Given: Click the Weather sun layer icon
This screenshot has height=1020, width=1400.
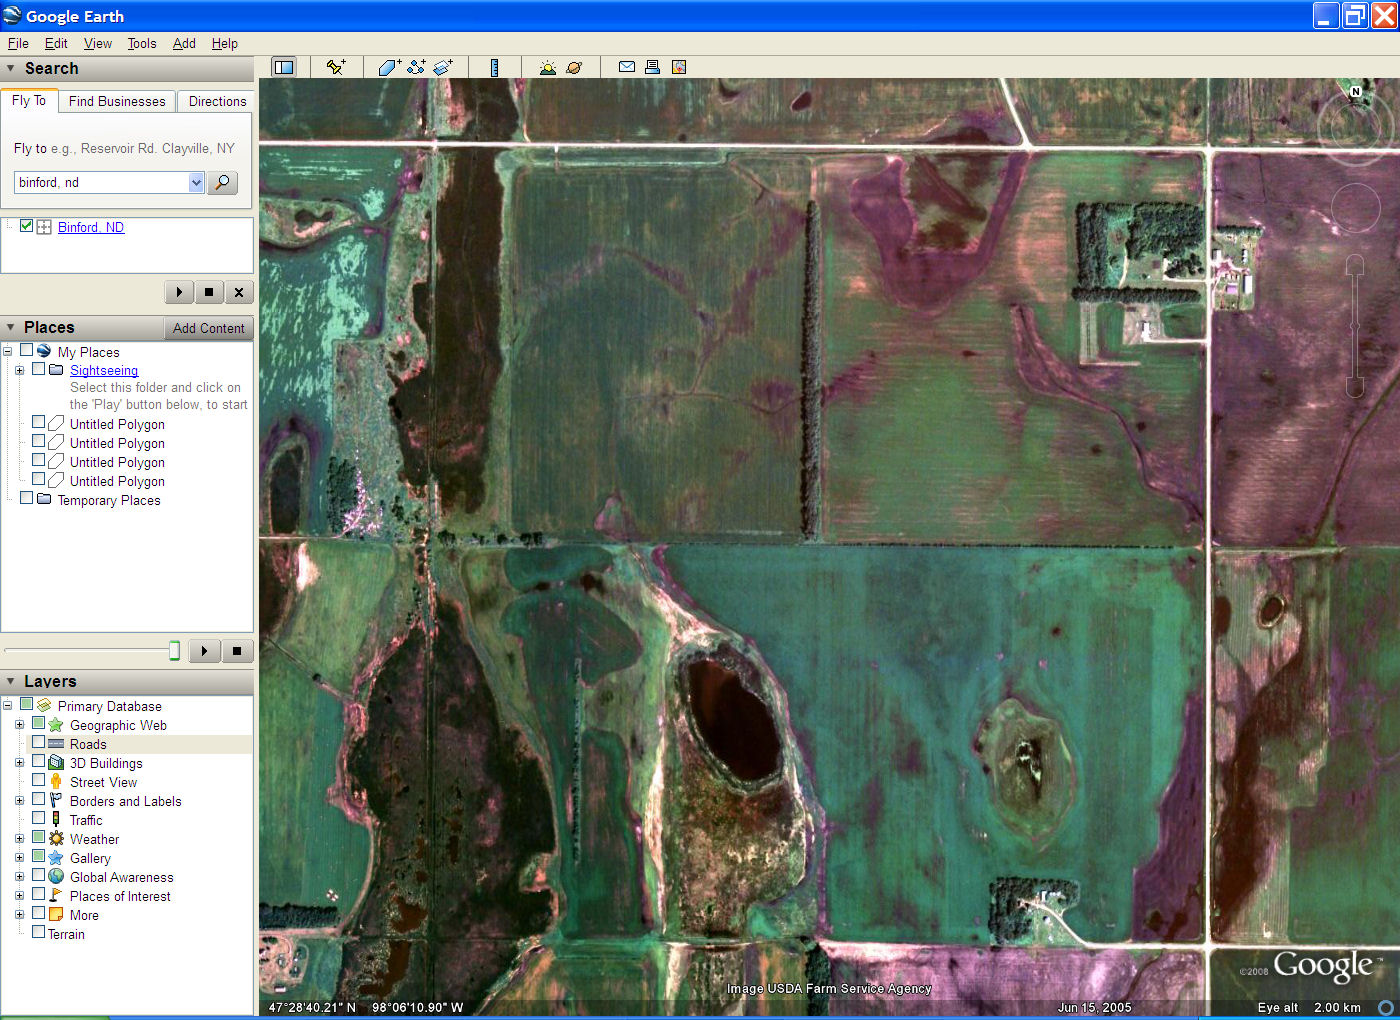Looking at the screenshot, I should [x=56, y=838].
